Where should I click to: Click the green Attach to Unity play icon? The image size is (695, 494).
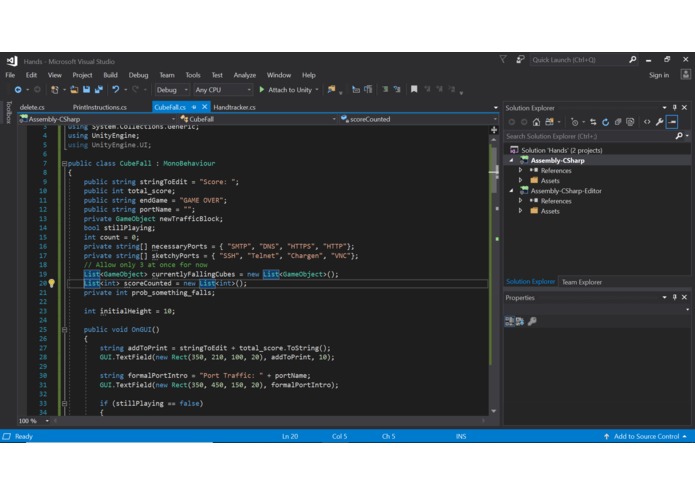262,90
